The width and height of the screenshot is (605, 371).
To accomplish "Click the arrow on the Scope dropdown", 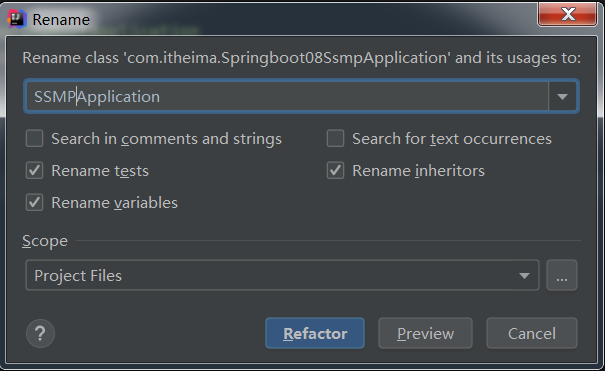I will pos(524,275).
